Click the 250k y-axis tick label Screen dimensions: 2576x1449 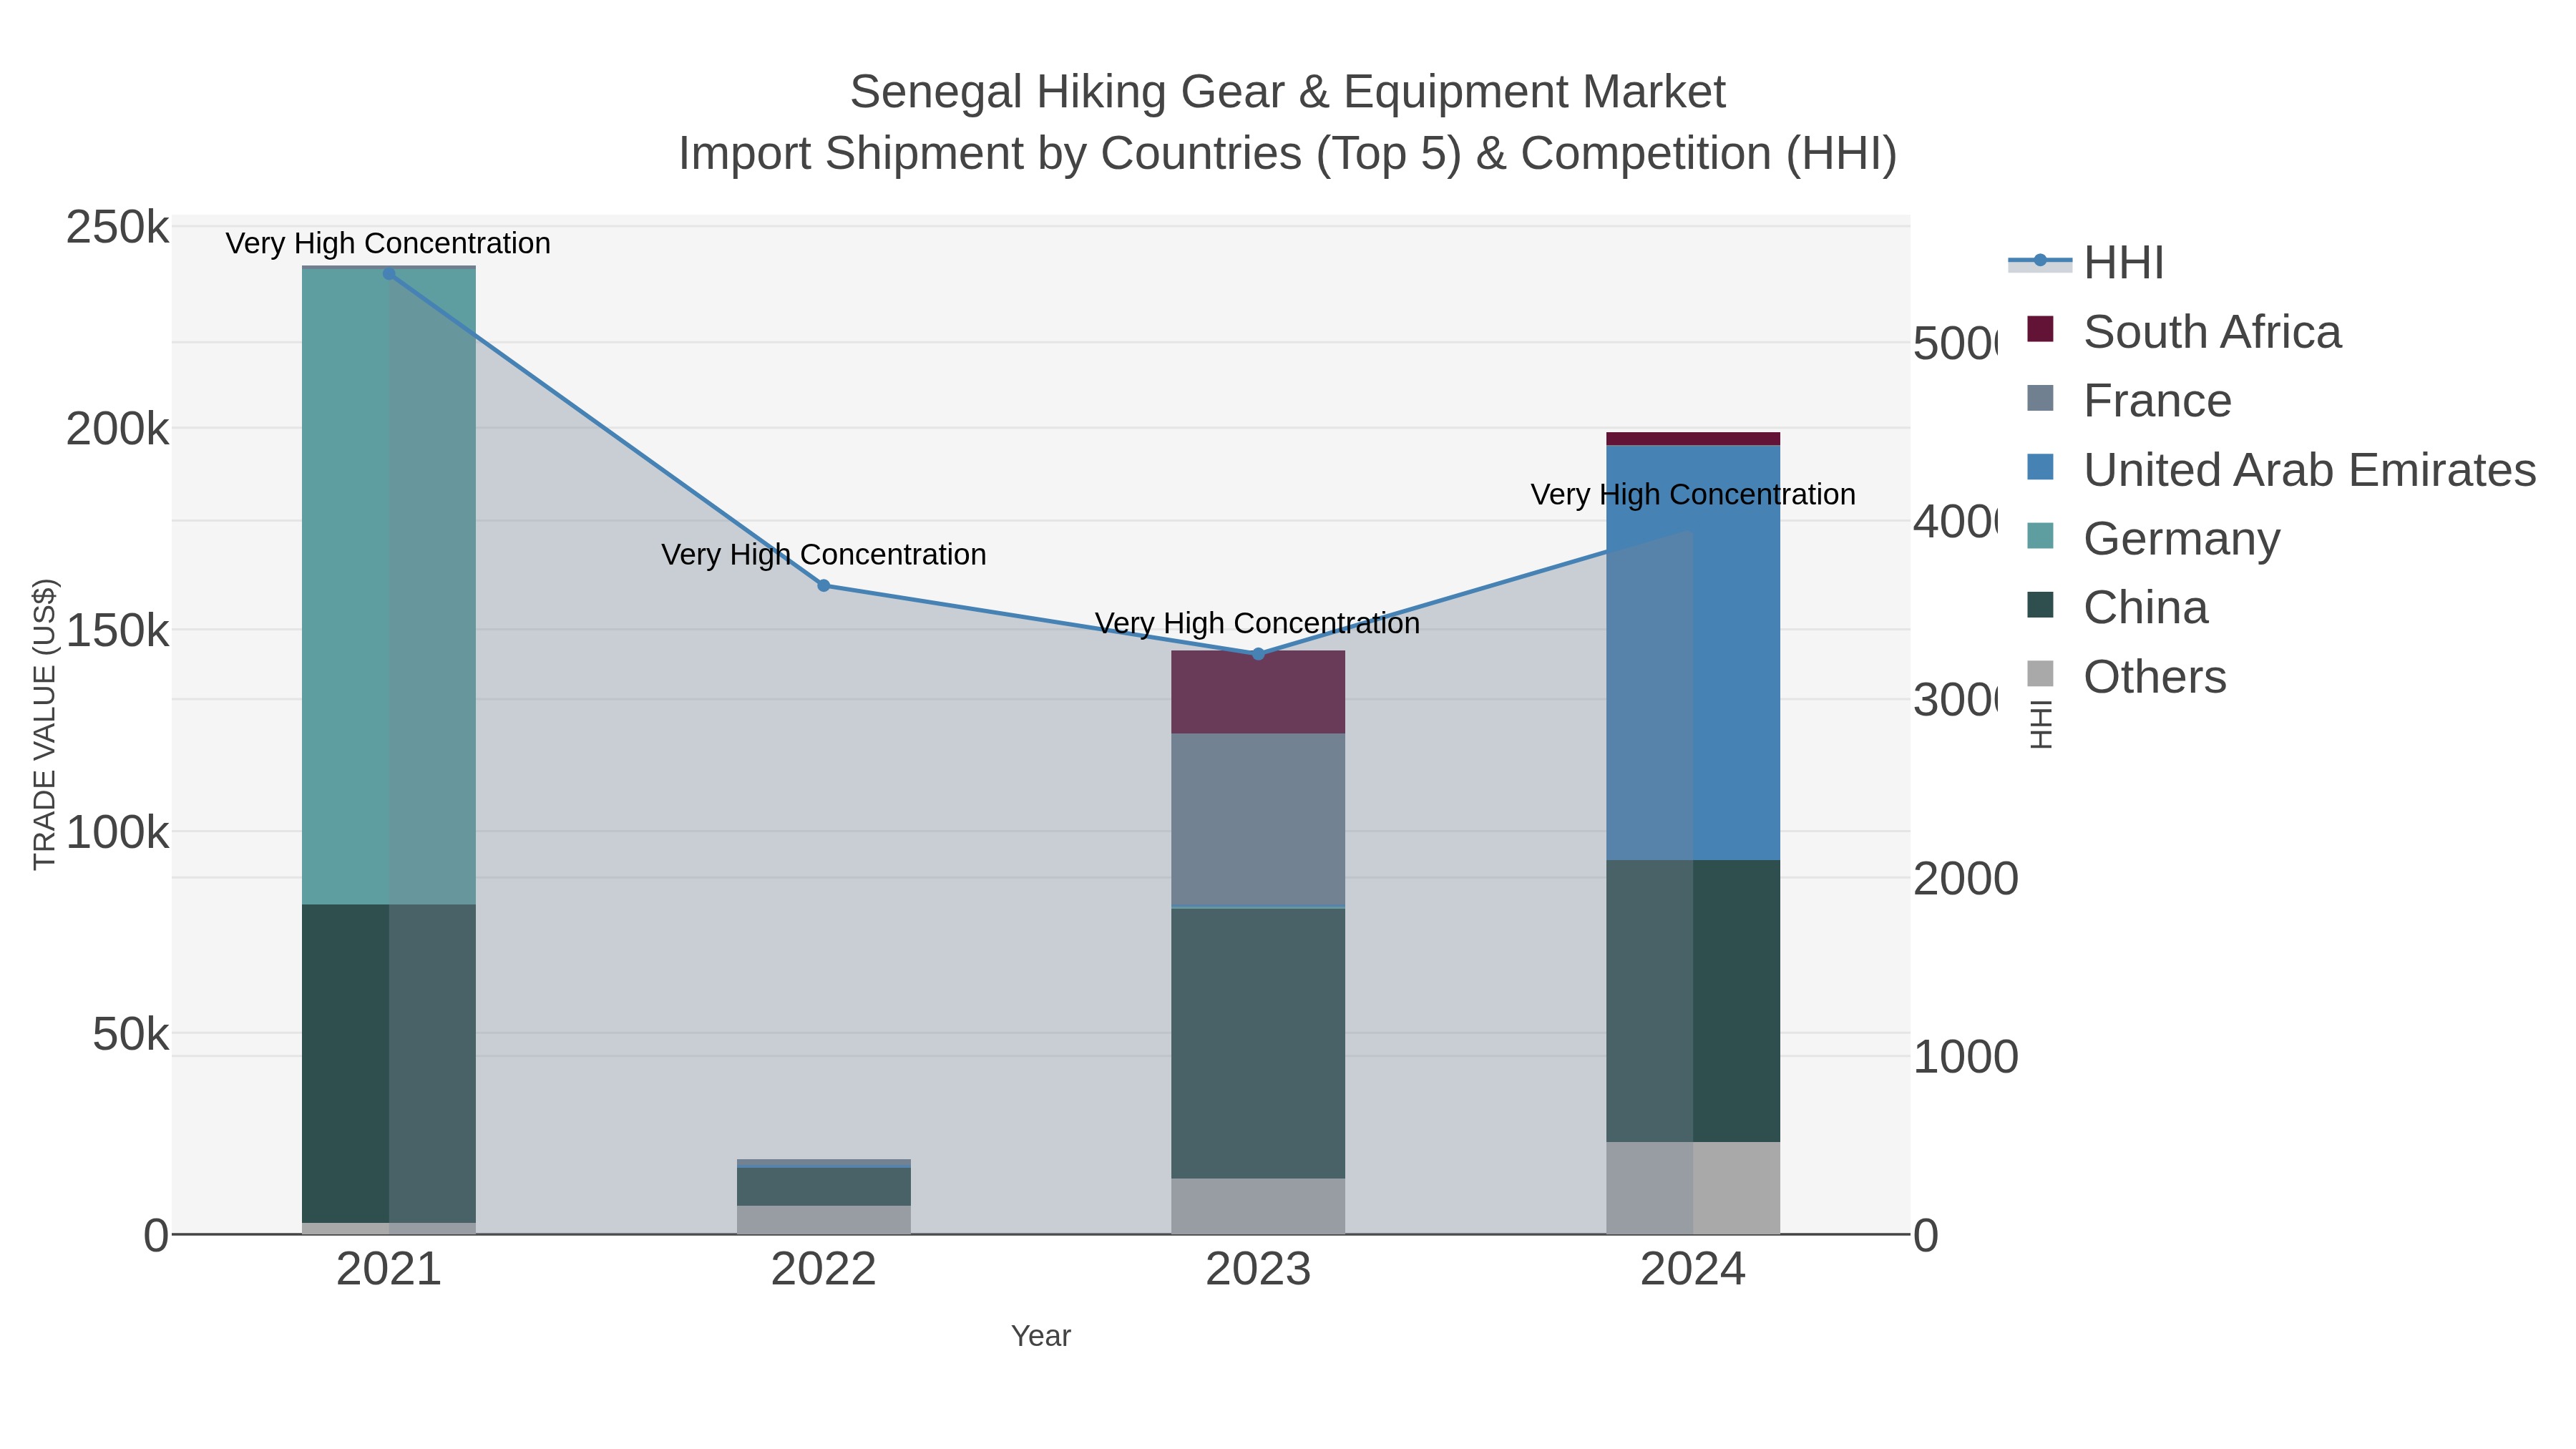[118, 228]
